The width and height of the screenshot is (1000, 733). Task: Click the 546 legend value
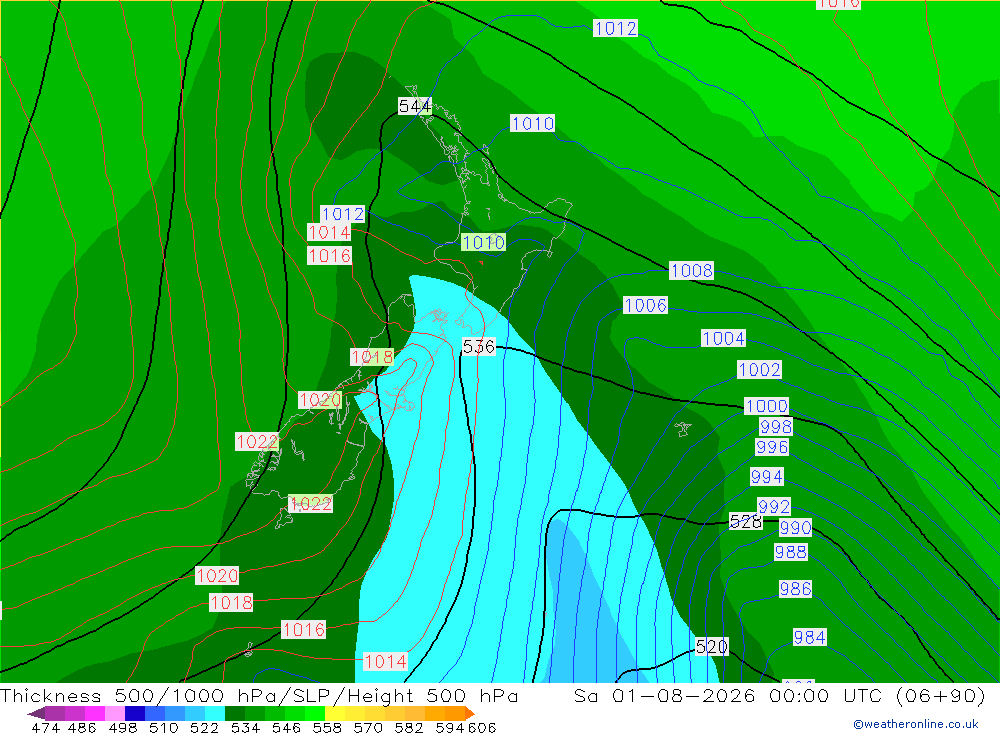tap(286, 727)
